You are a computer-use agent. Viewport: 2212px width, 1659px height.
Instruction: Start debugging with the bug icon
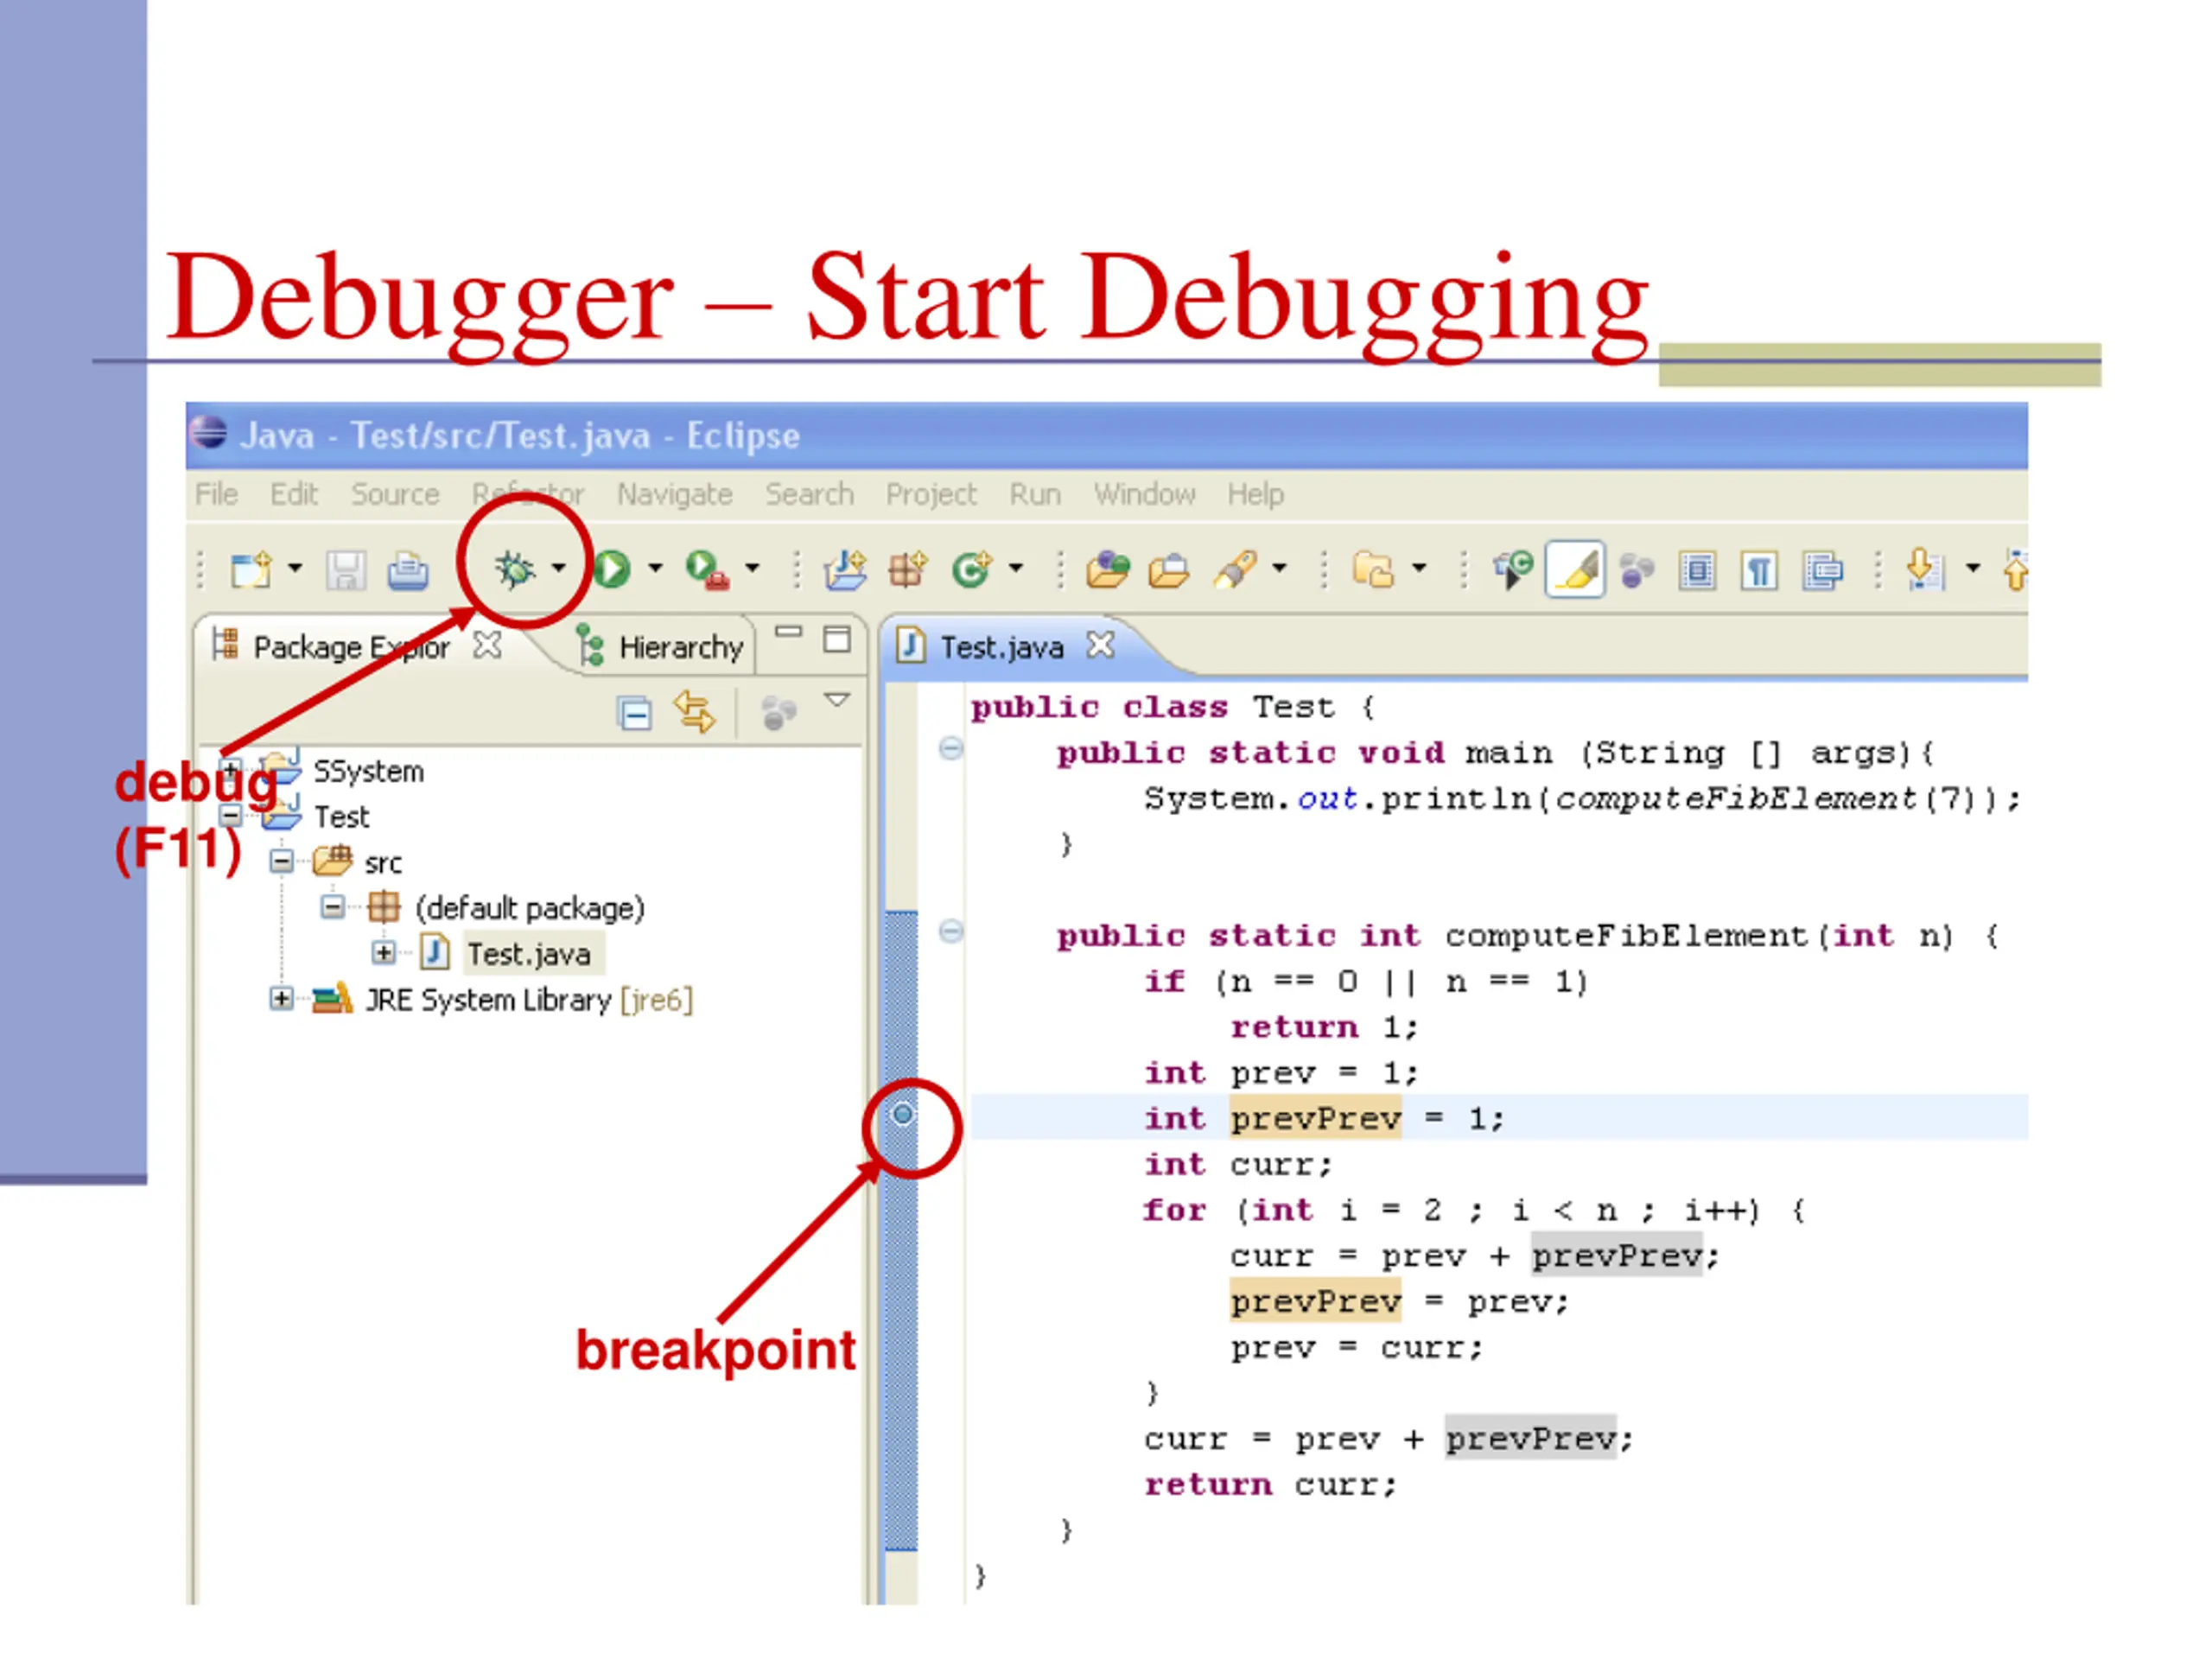516,569
